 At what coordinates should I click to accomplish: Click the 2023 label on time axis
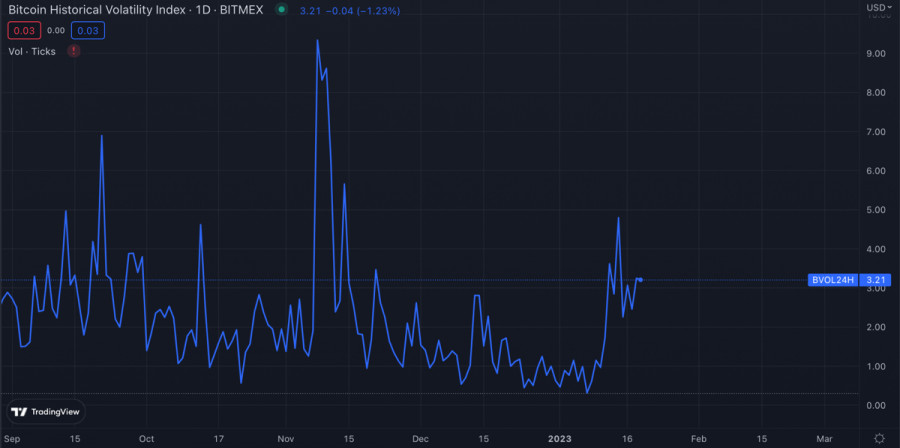coord(558,438)
